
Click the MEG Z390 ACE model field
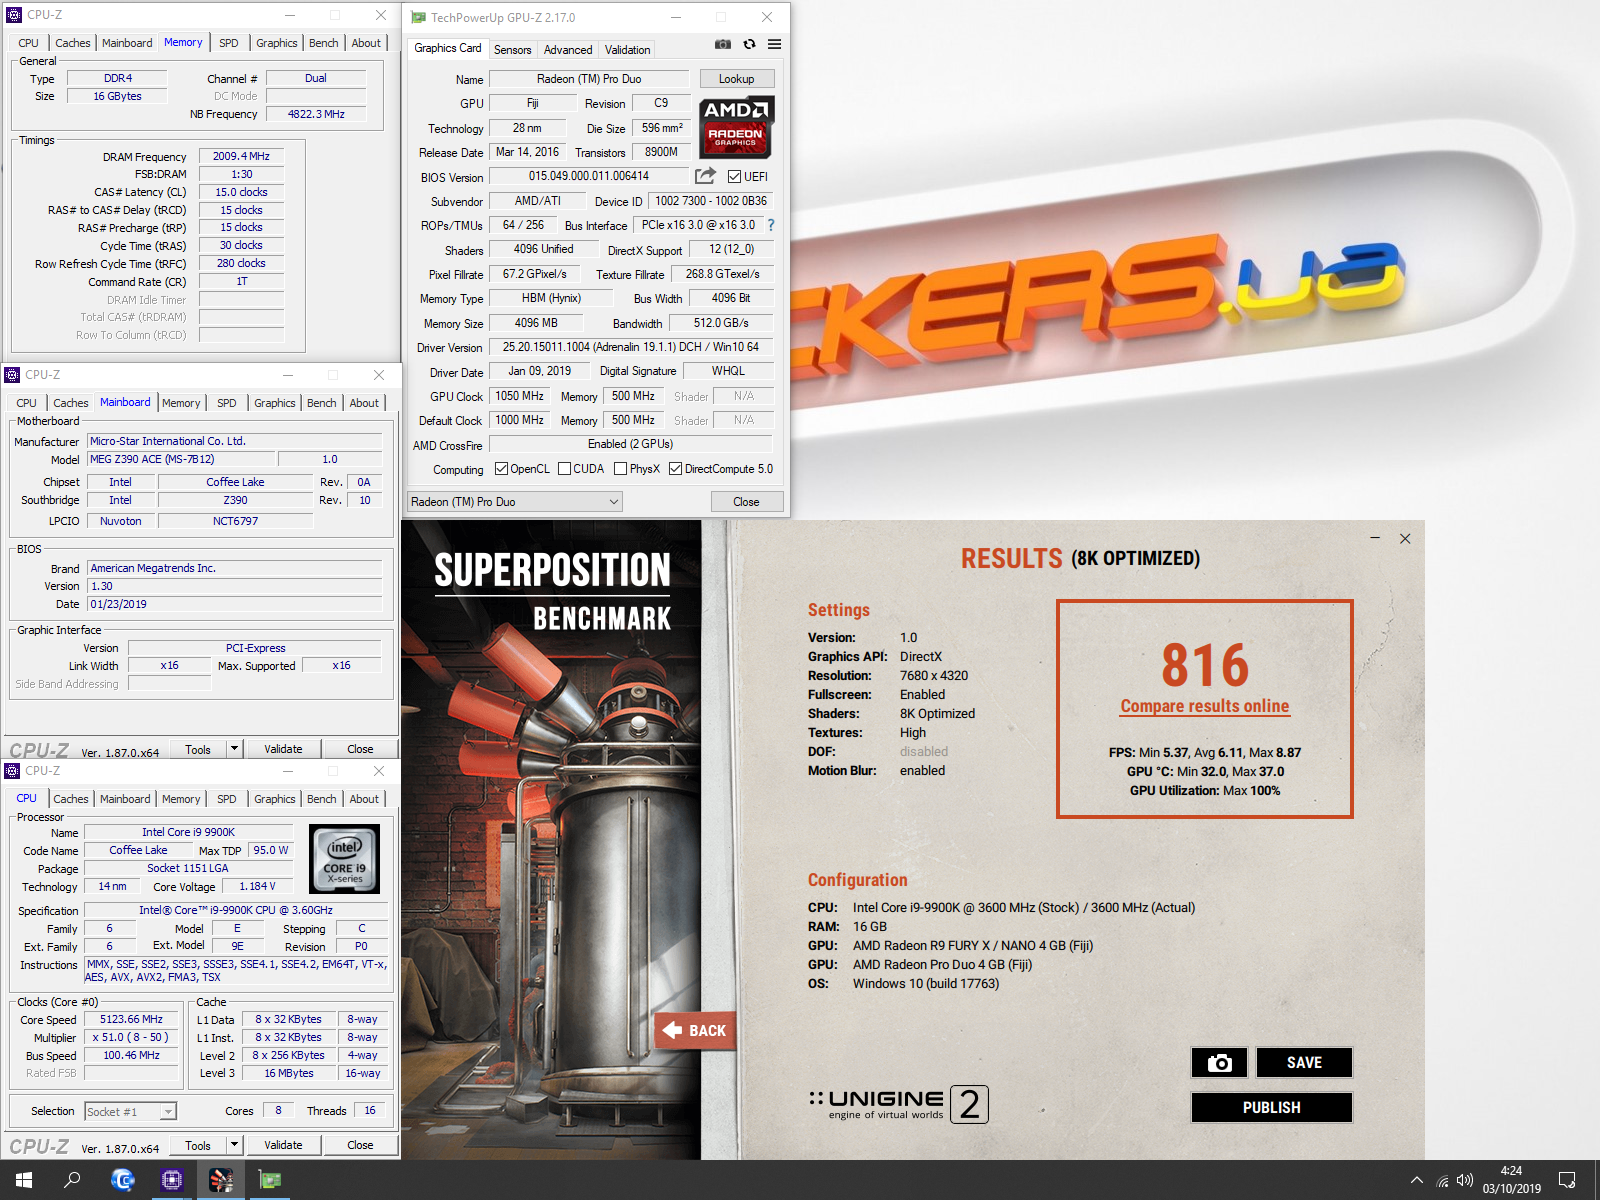(181, 459)
